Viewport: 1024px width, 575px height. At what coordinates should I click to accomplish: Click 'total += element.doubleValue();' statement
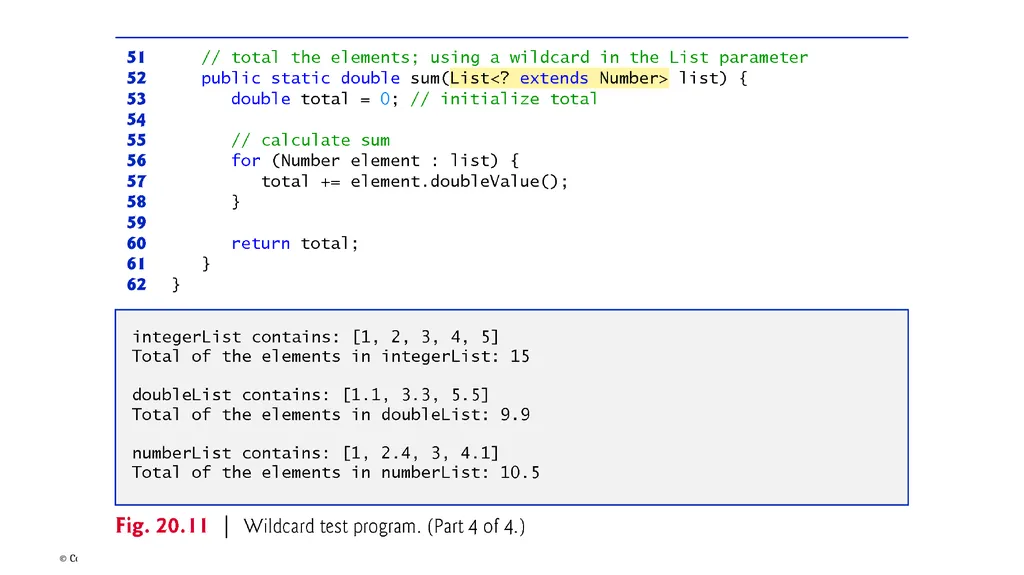415,182
